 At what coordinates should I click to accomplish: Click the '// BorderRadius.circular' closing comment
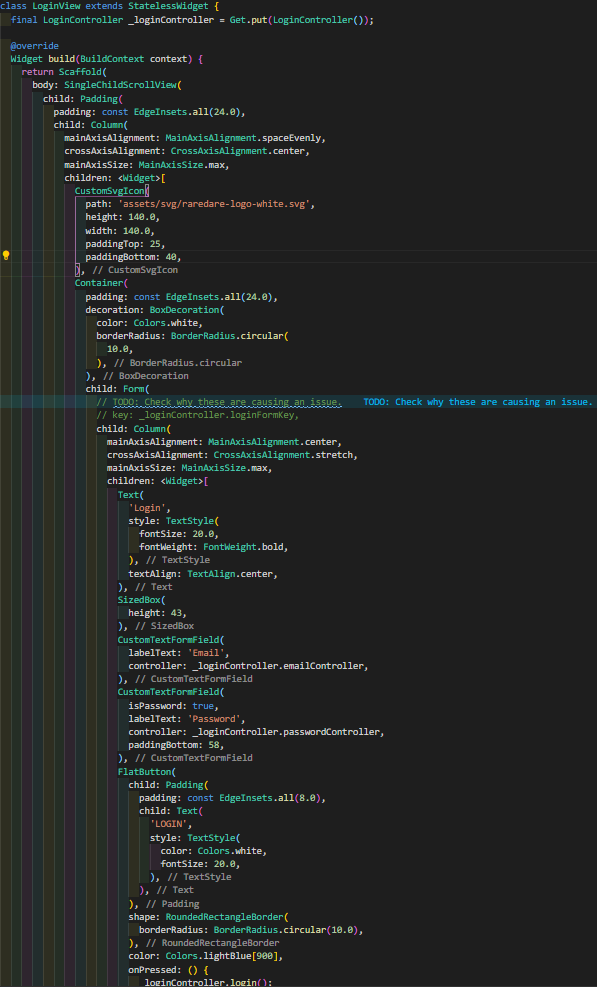[178, 363]
